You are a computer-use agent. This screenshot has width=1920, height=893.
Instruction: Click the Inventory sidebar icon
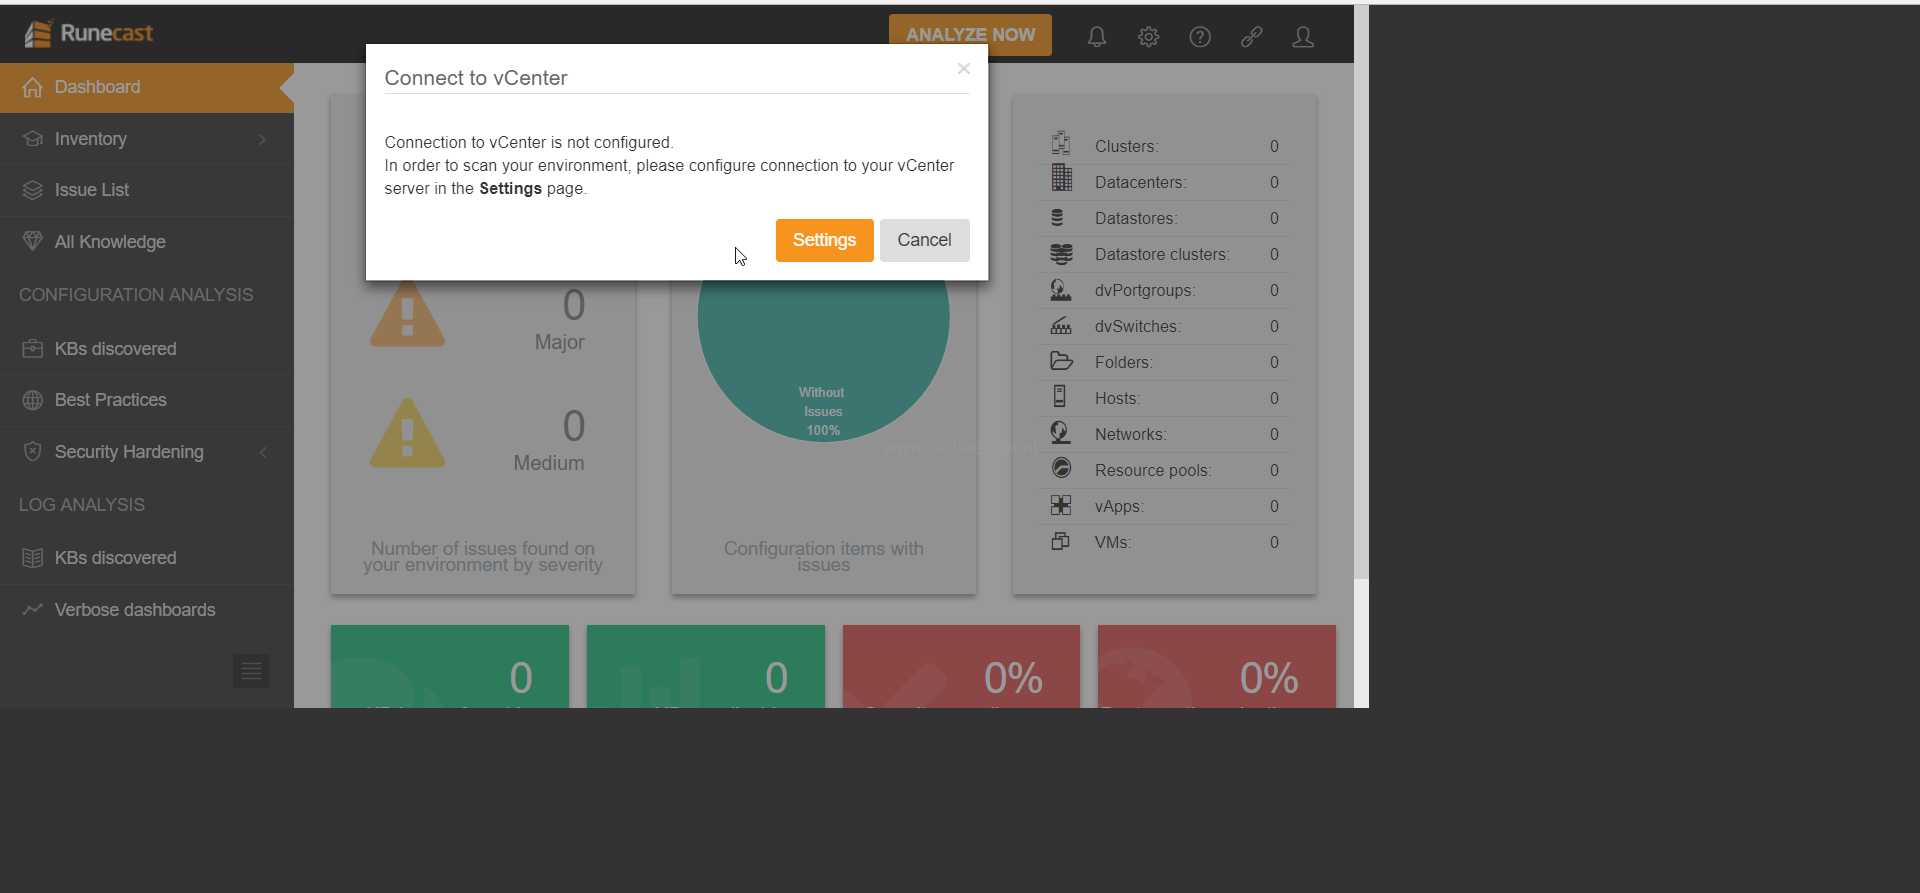click(33, 139)
